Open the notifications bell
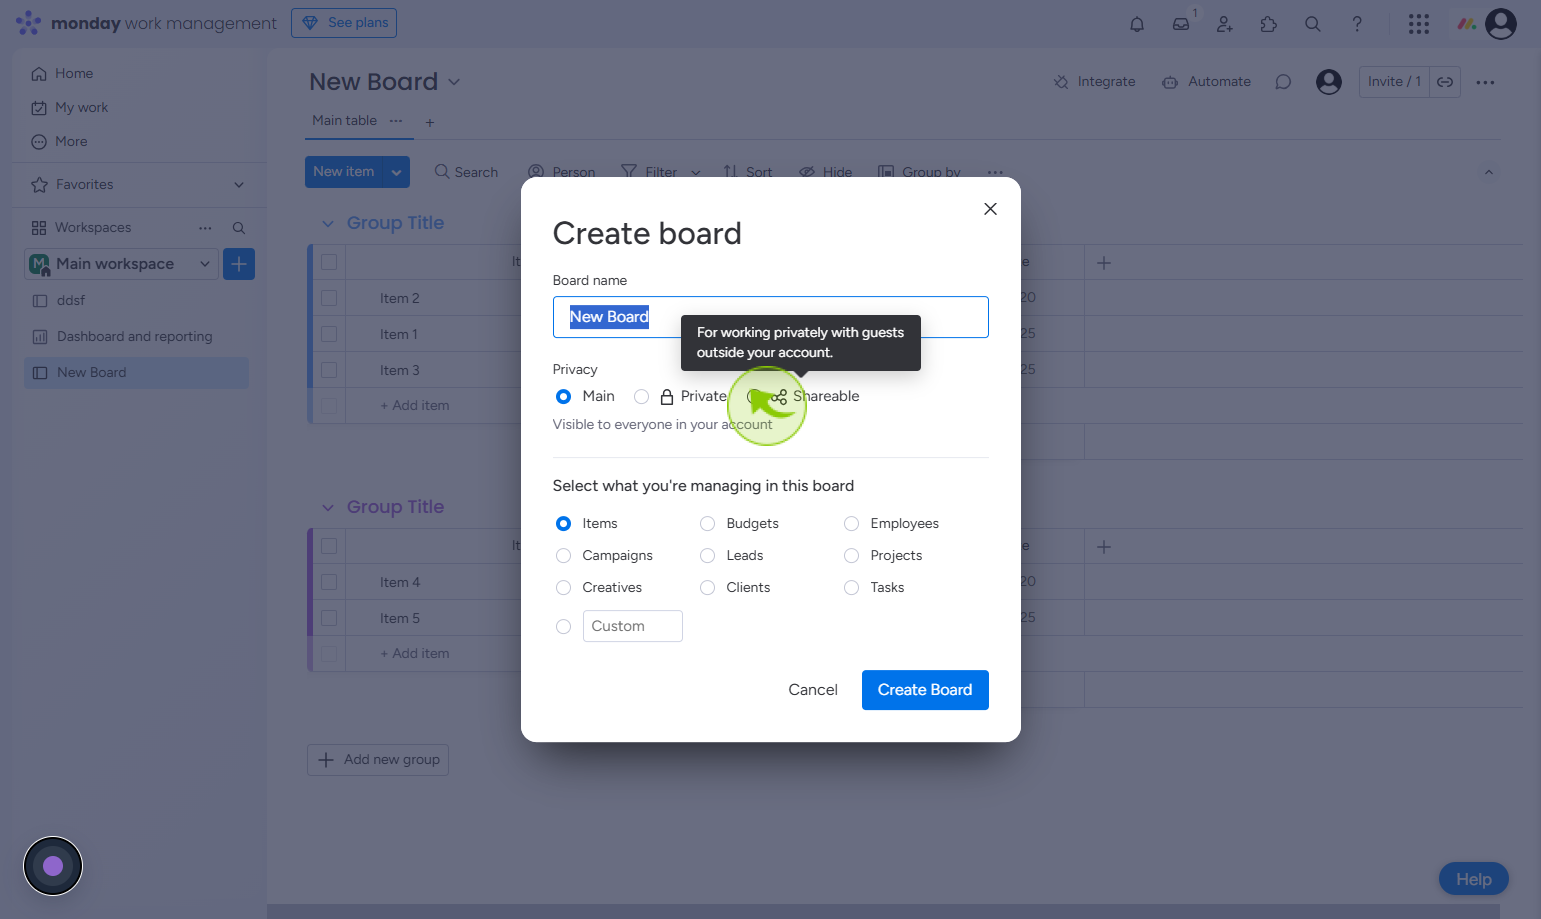The image size is (1541, 919). click(1137, 24)
